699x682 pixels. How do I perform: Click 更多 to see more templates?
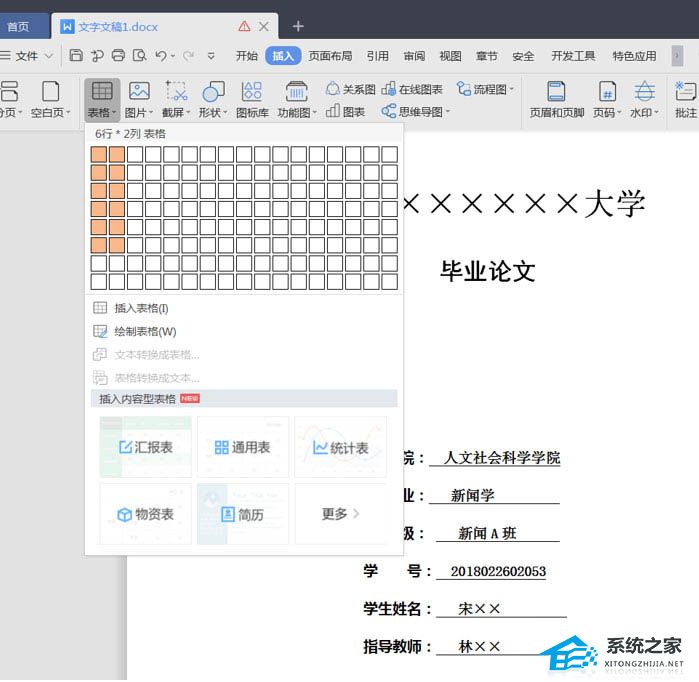pos(340,514)
